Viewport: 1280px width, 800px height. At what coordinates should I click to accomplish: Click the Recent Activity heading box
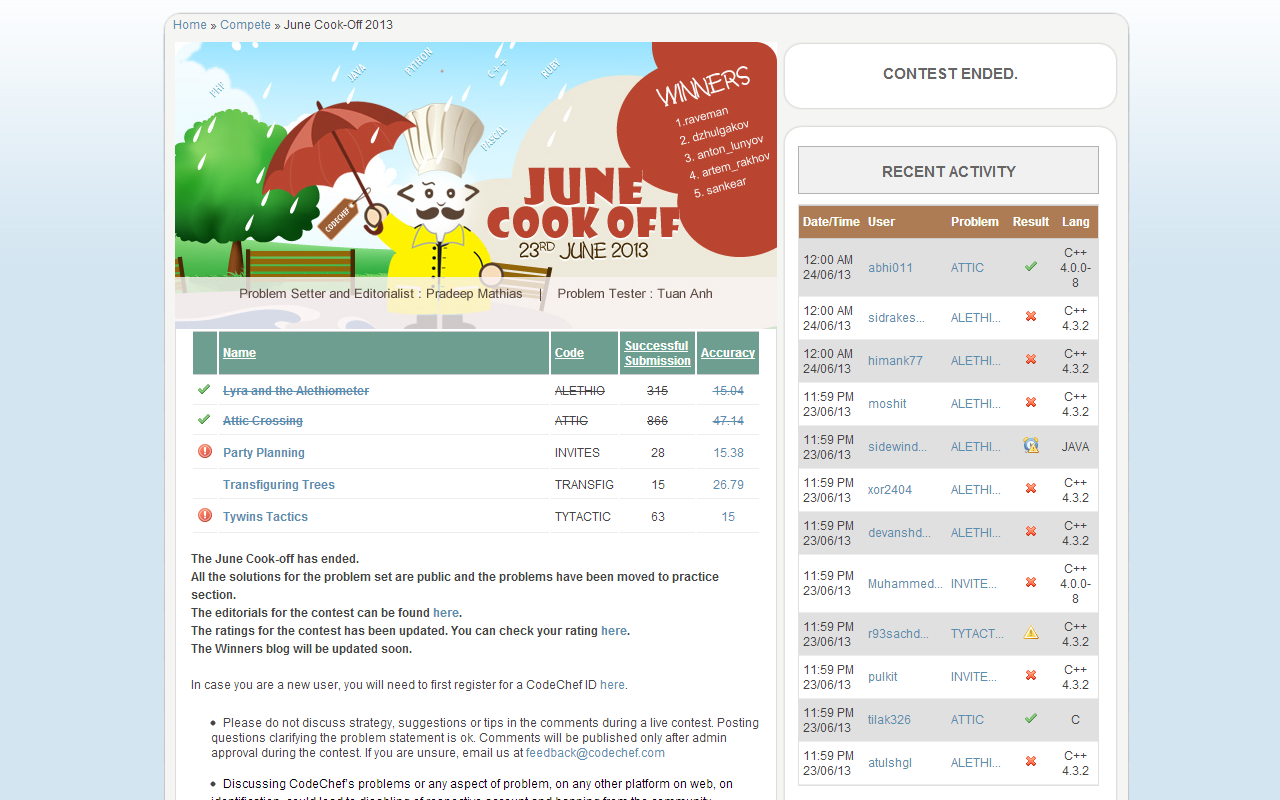point(948,171)
